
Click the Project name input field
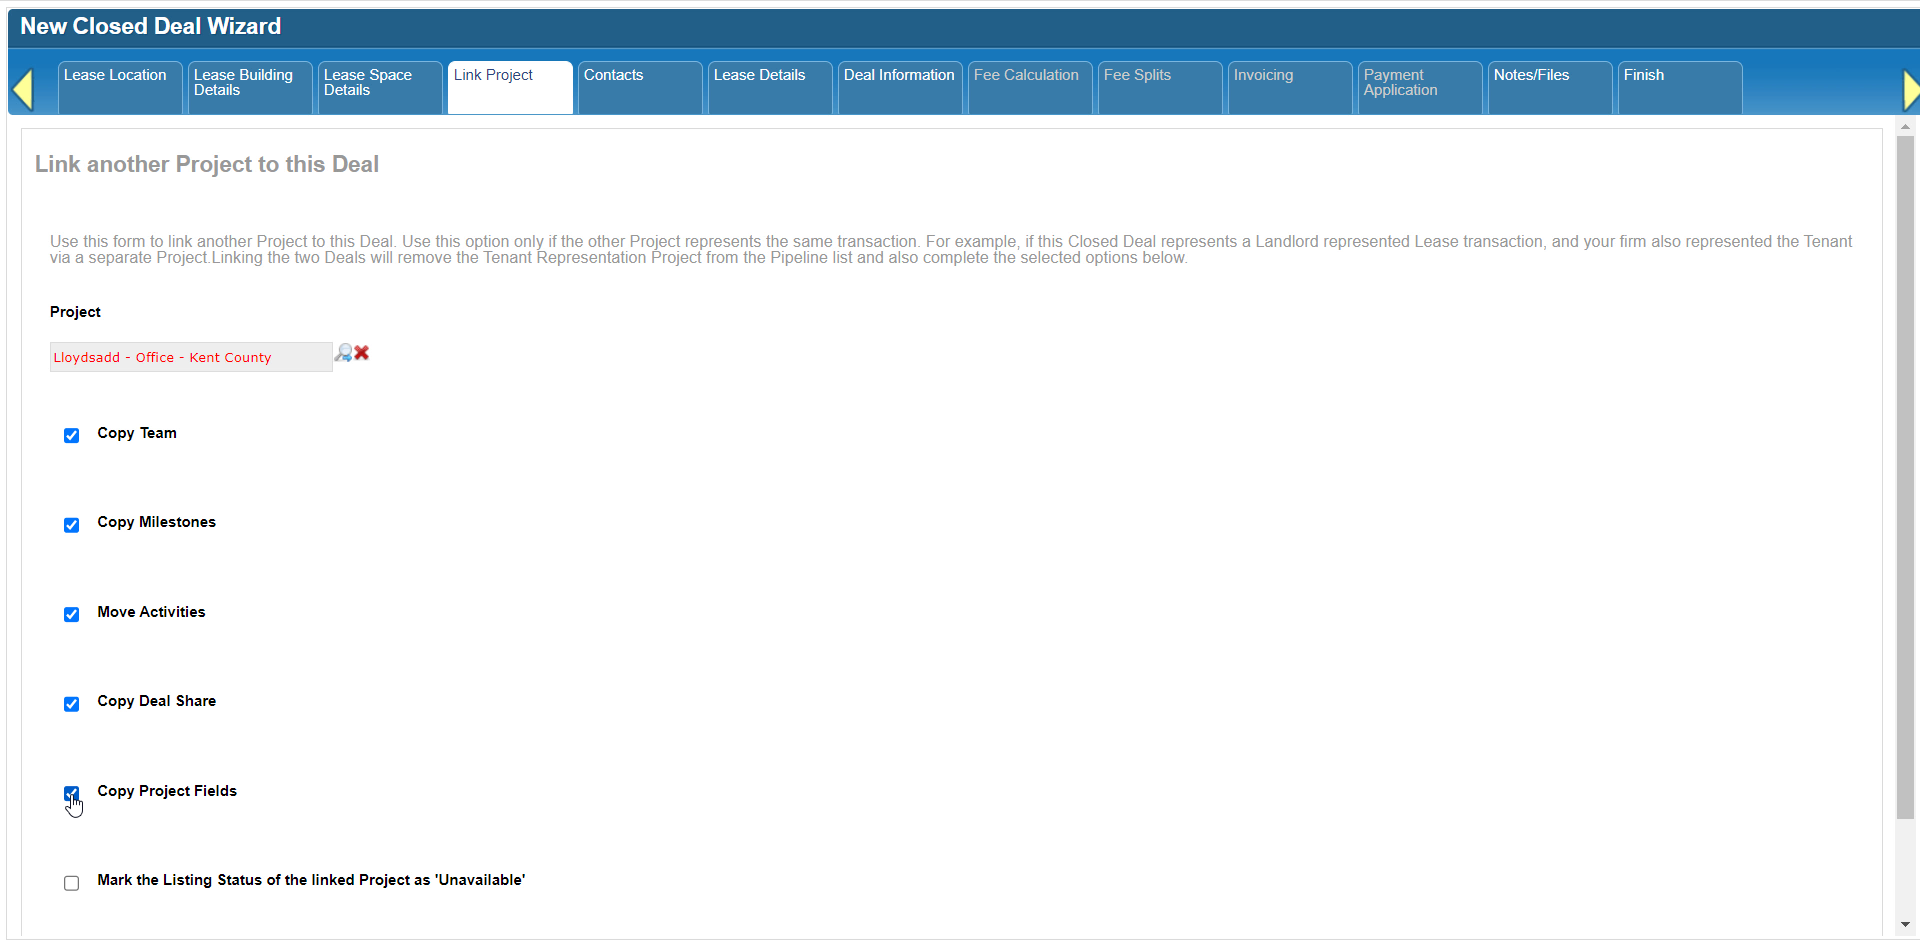pos(190,357)
